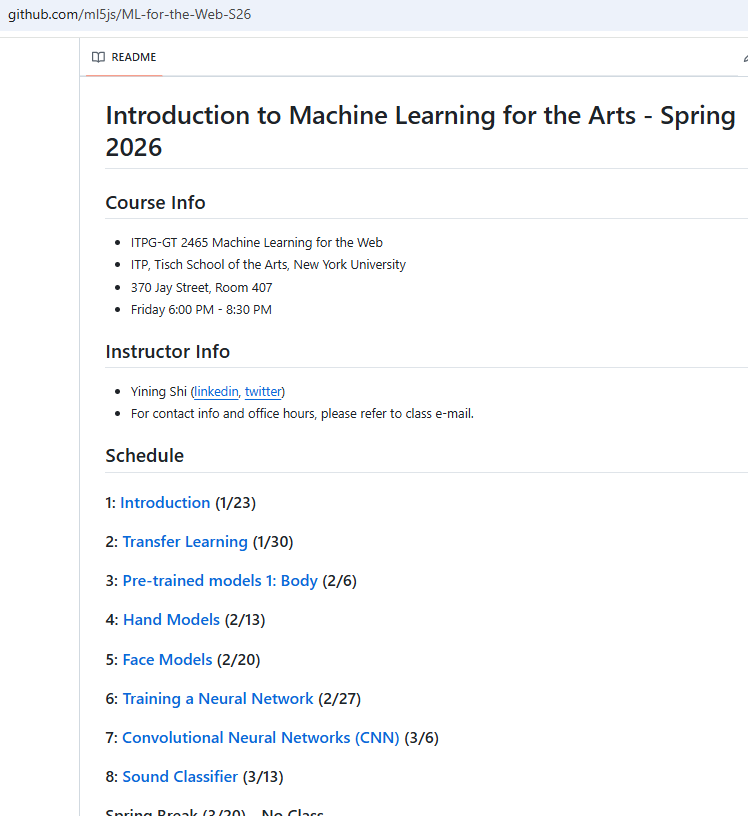Click the Course Info heading
748x816 pixels.
click(x=155, y=202)
